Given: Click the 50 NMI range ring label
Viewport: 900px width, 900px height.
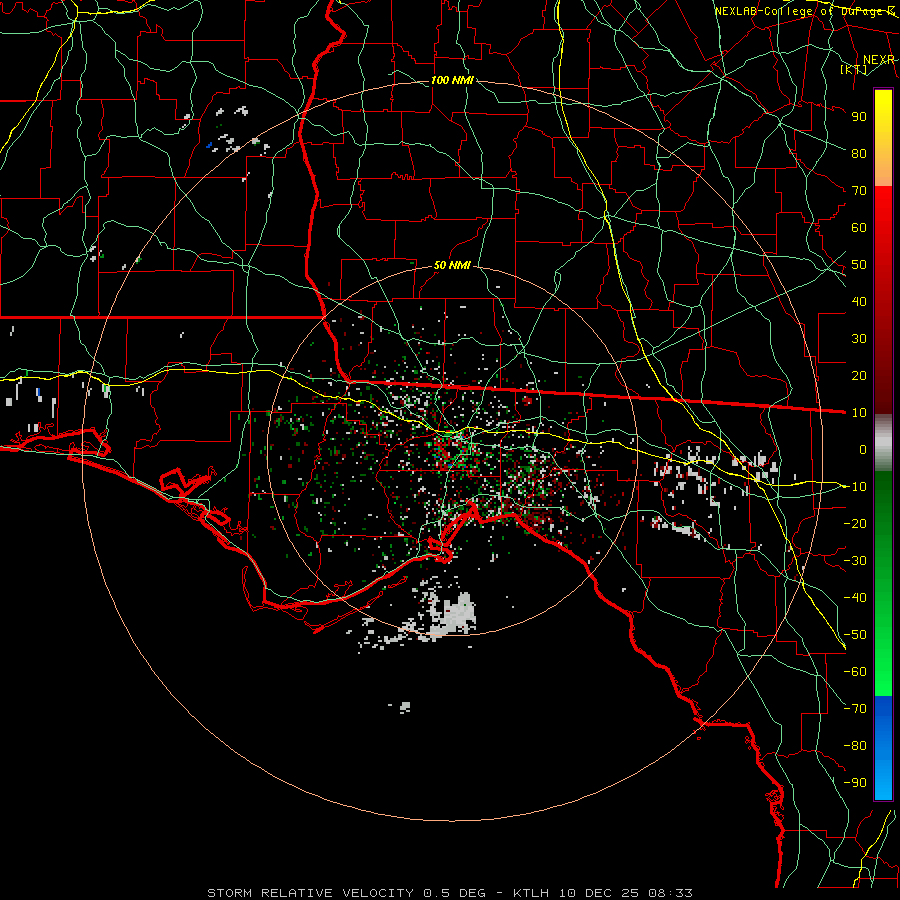Looking at the screenshot, I should [452, 265].
